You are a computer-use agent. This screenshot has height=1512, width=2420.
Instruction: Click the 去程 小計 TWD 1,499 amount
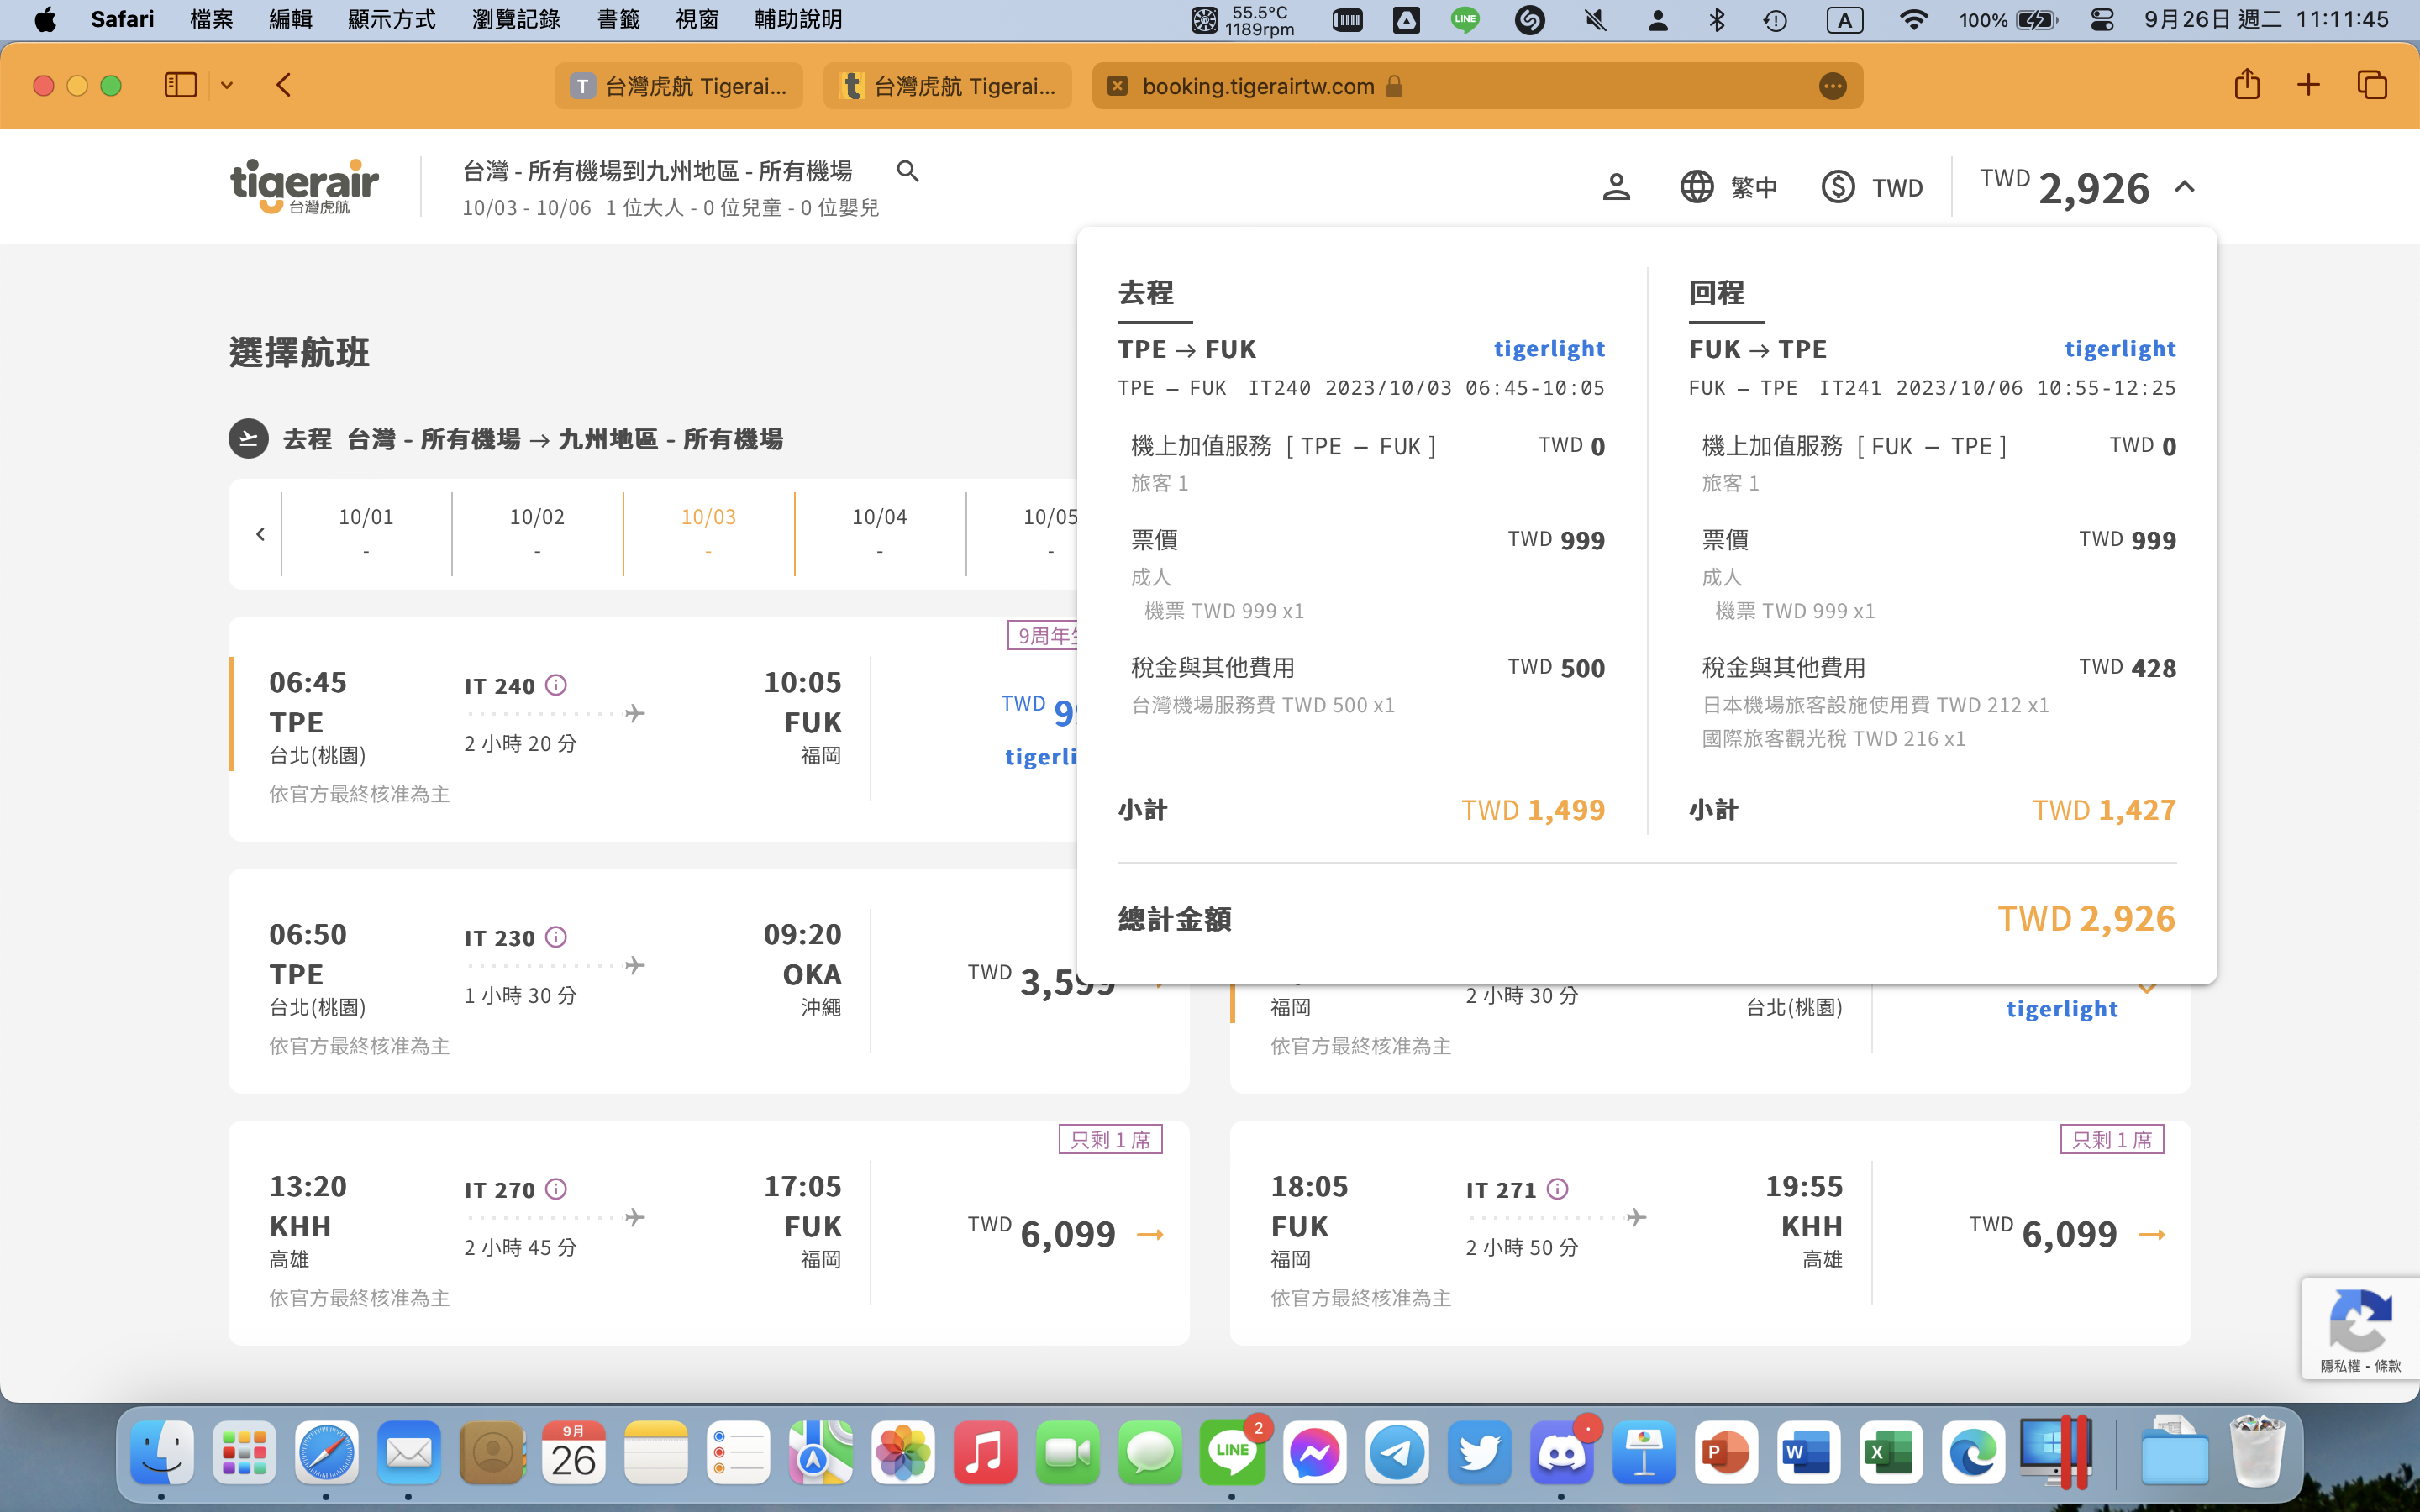pos(1533,809)
